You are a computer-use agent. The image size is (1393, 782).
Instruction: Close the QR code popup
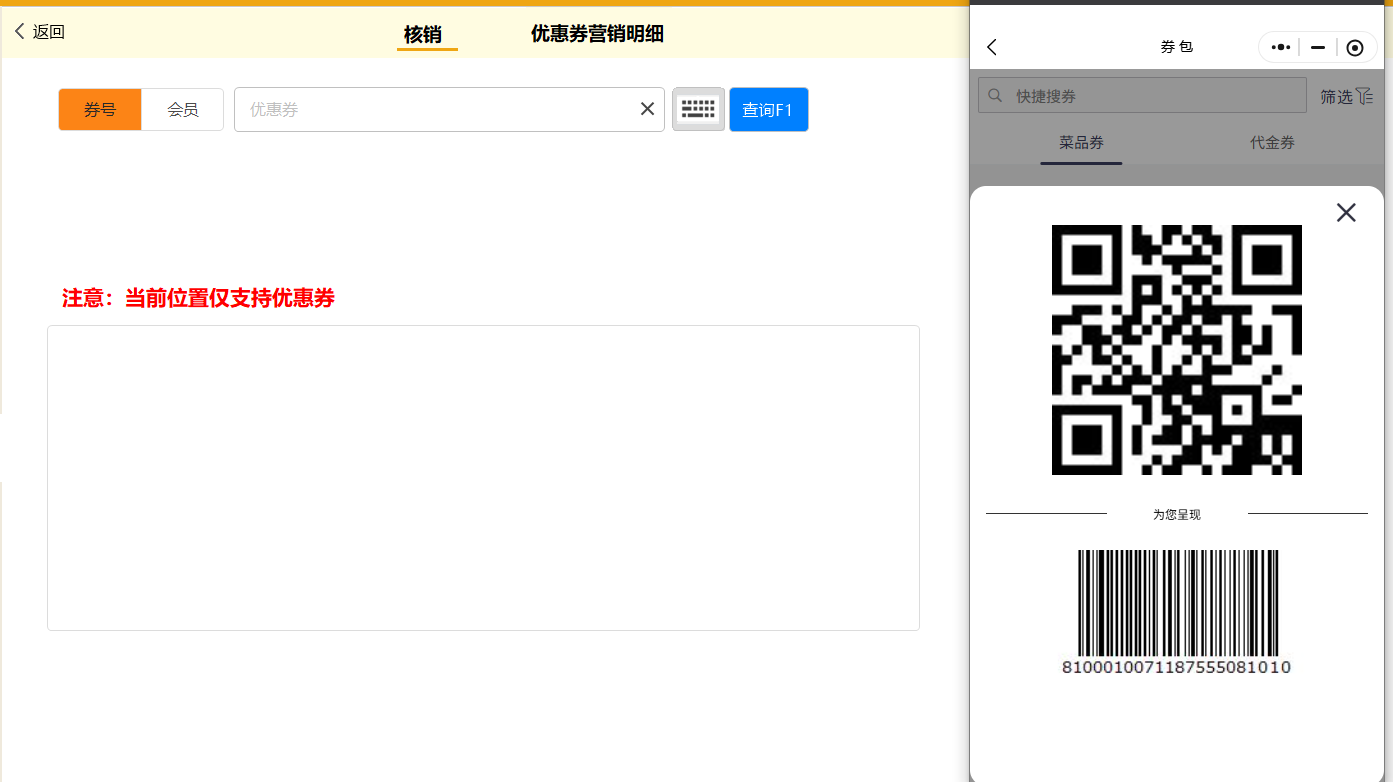[x=1346, y=212]
